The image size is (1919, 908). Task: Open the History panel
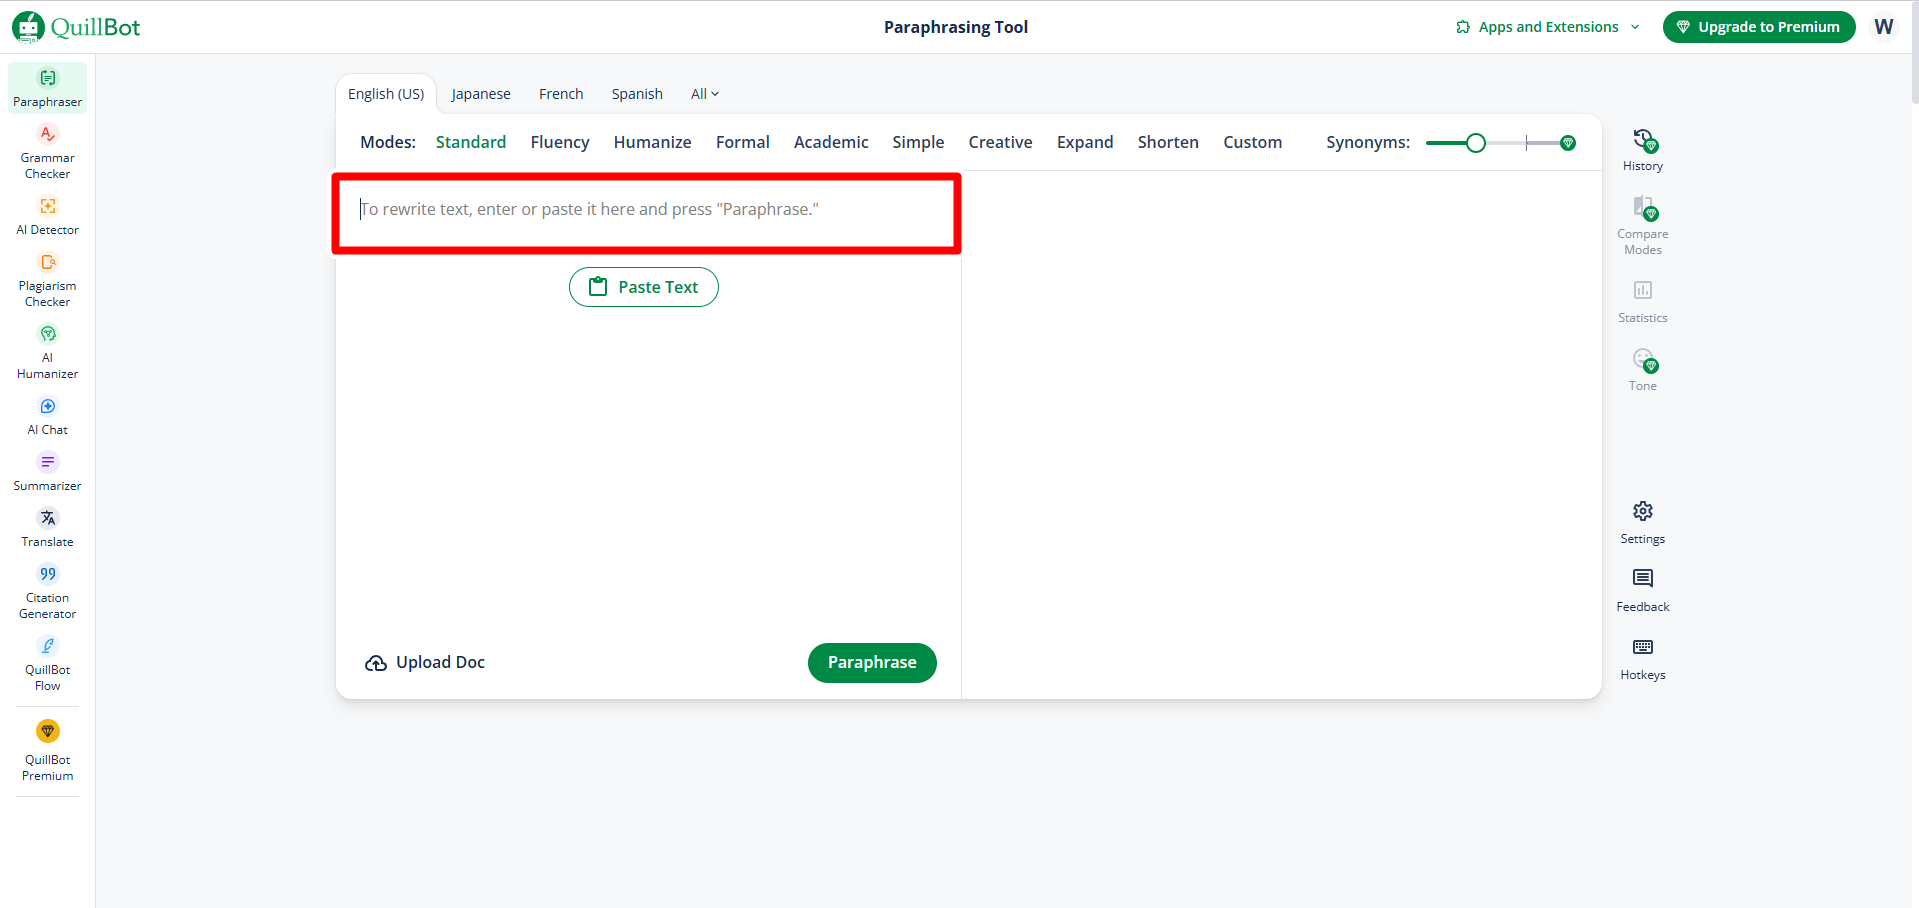1643,150
